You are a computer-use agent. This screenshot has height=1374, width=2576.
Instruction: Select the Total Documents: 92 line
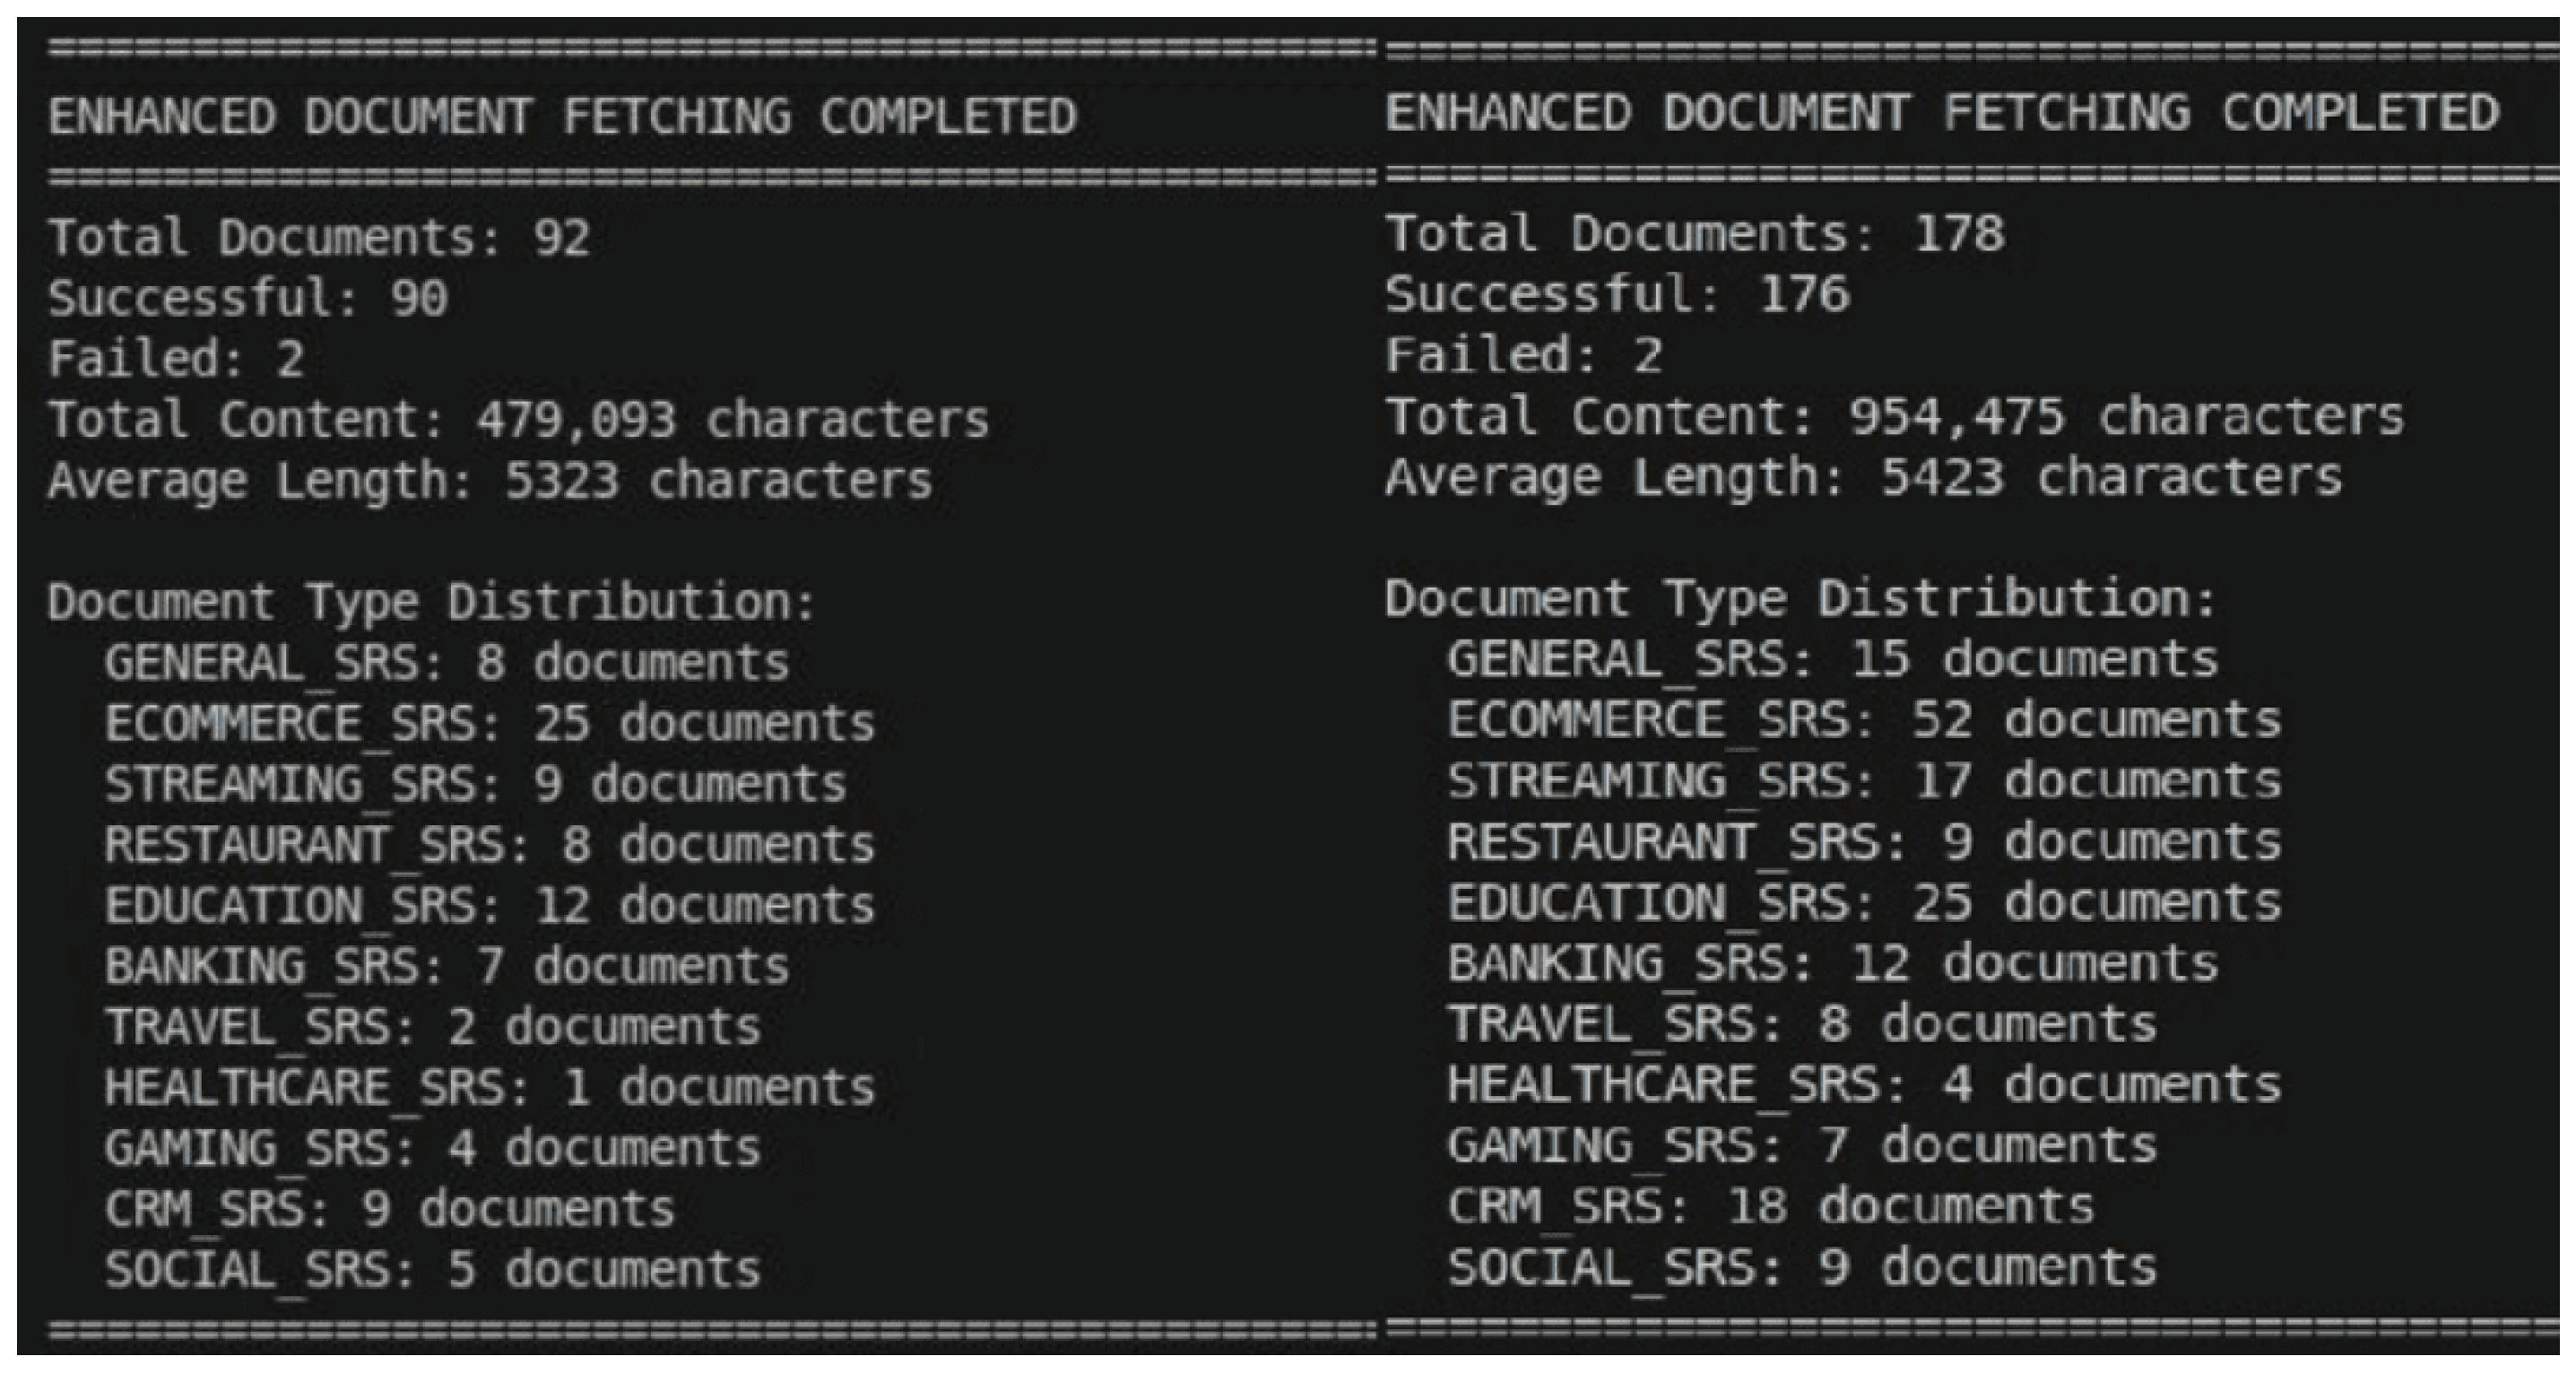tap(319, 238)
